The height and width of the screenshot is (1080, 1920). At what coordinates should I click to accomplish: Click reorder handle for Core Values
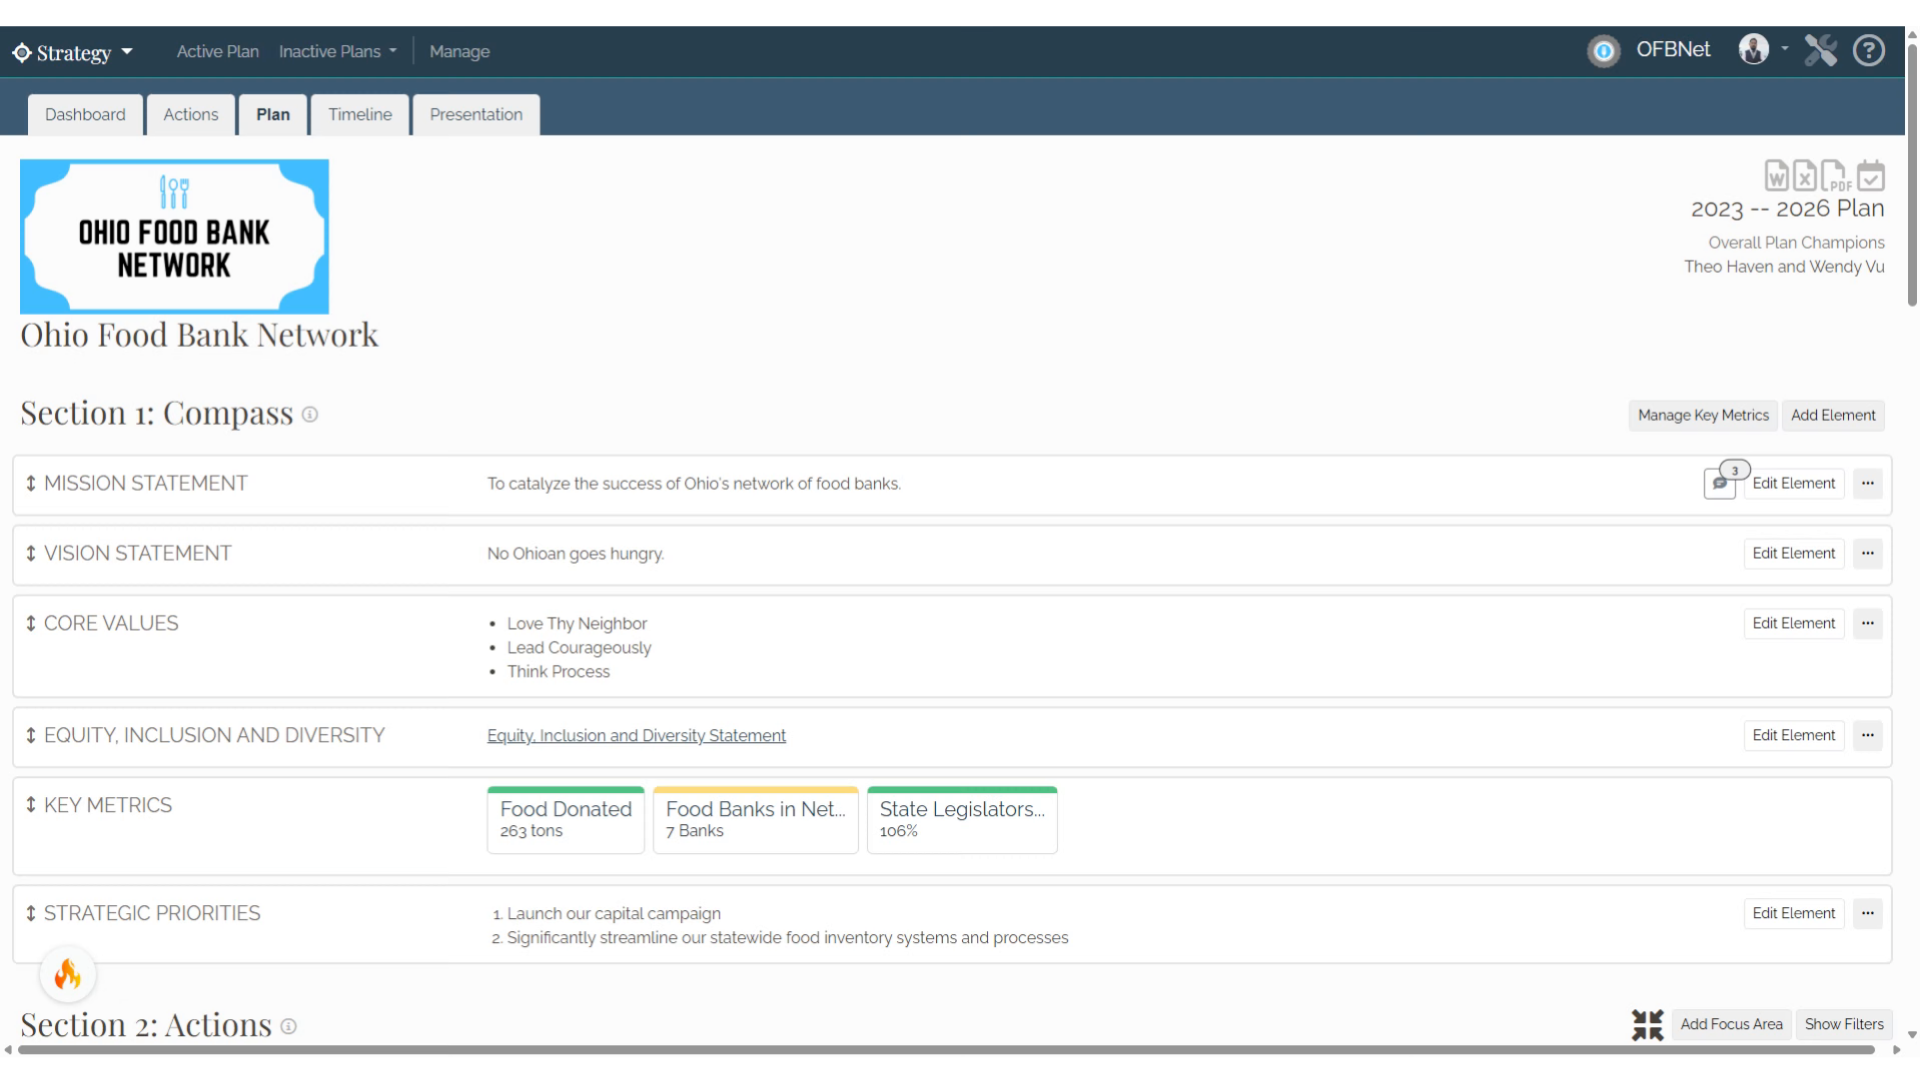coord(31,624)
